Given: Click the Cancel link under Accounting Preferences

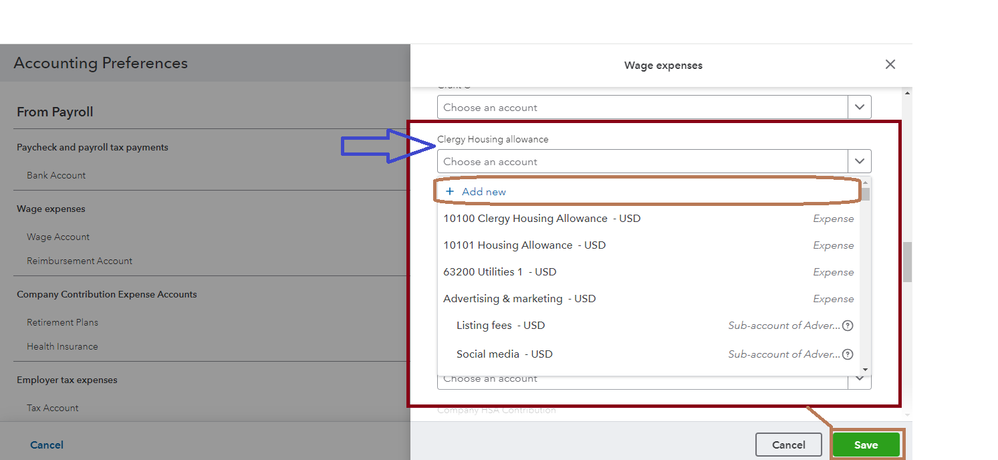Looking at the screenshot, I should click(x=46, y=445).
